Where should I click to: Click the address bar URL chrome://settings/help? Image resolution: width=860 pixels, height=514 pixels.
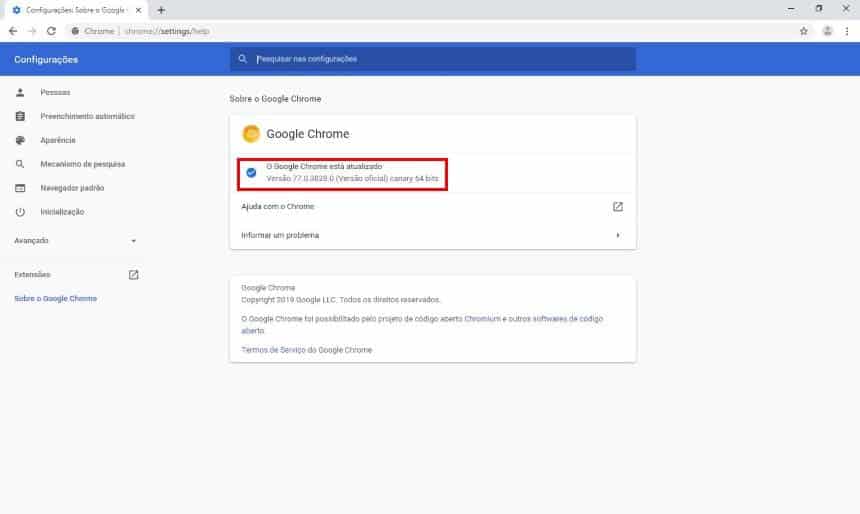[x=167, y=31]
